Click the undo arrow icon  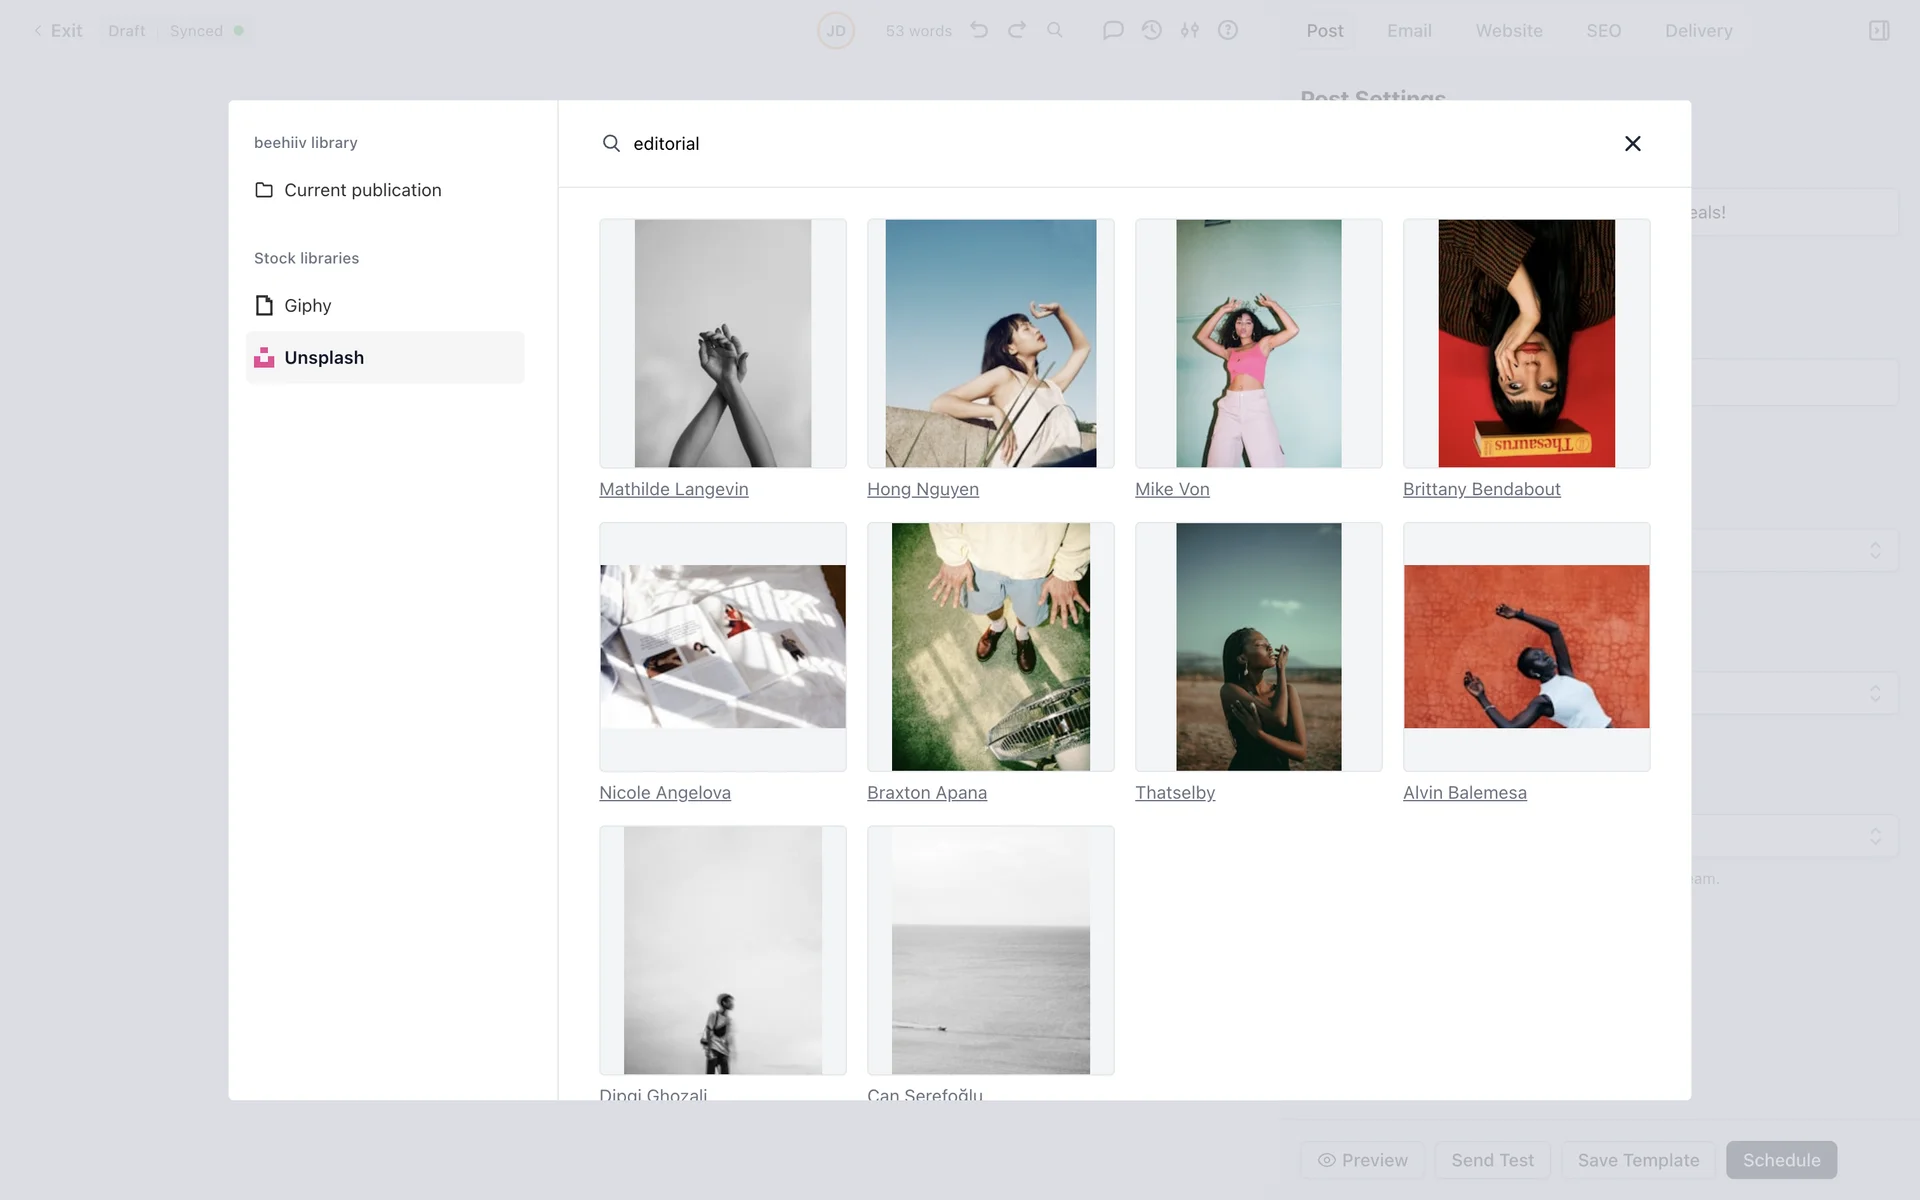coord(979,30)
